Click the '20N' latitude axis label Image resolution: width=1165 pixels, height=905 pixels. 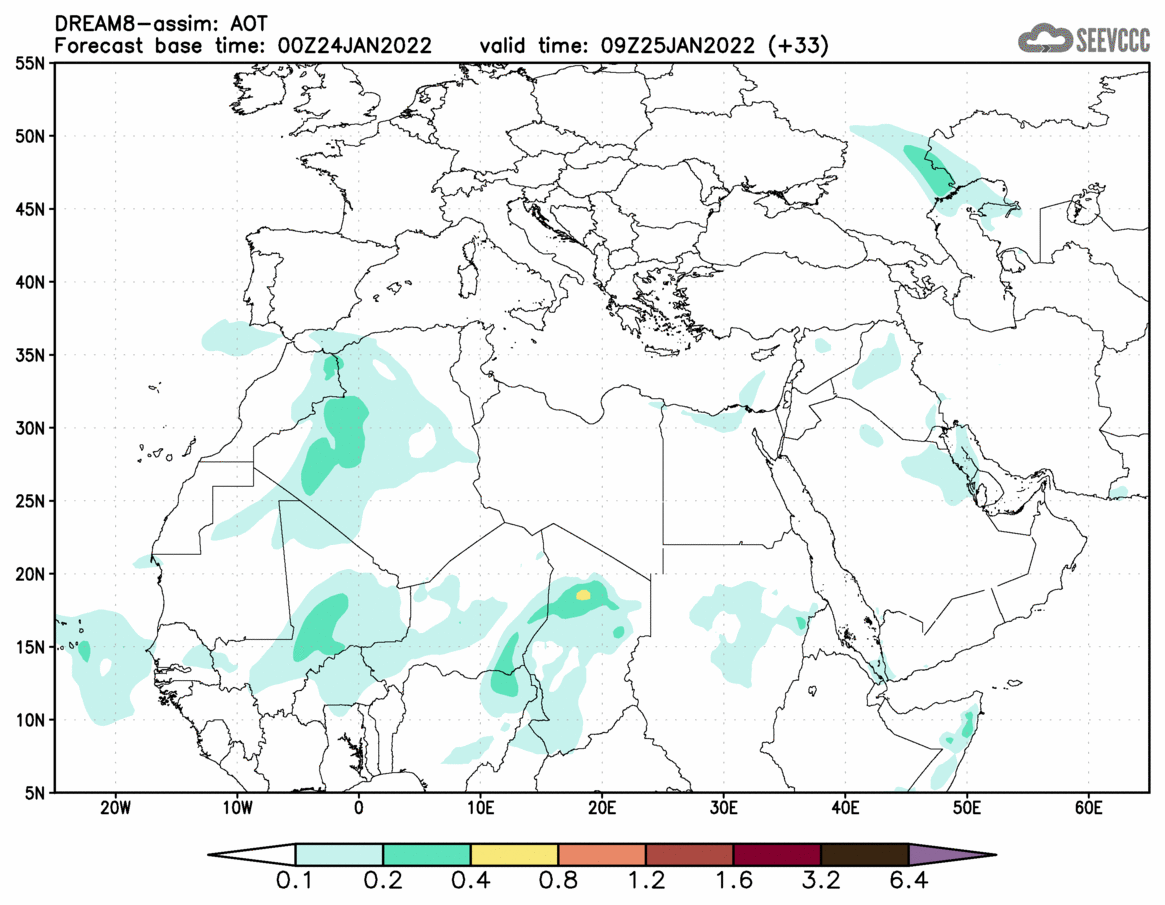30,574
